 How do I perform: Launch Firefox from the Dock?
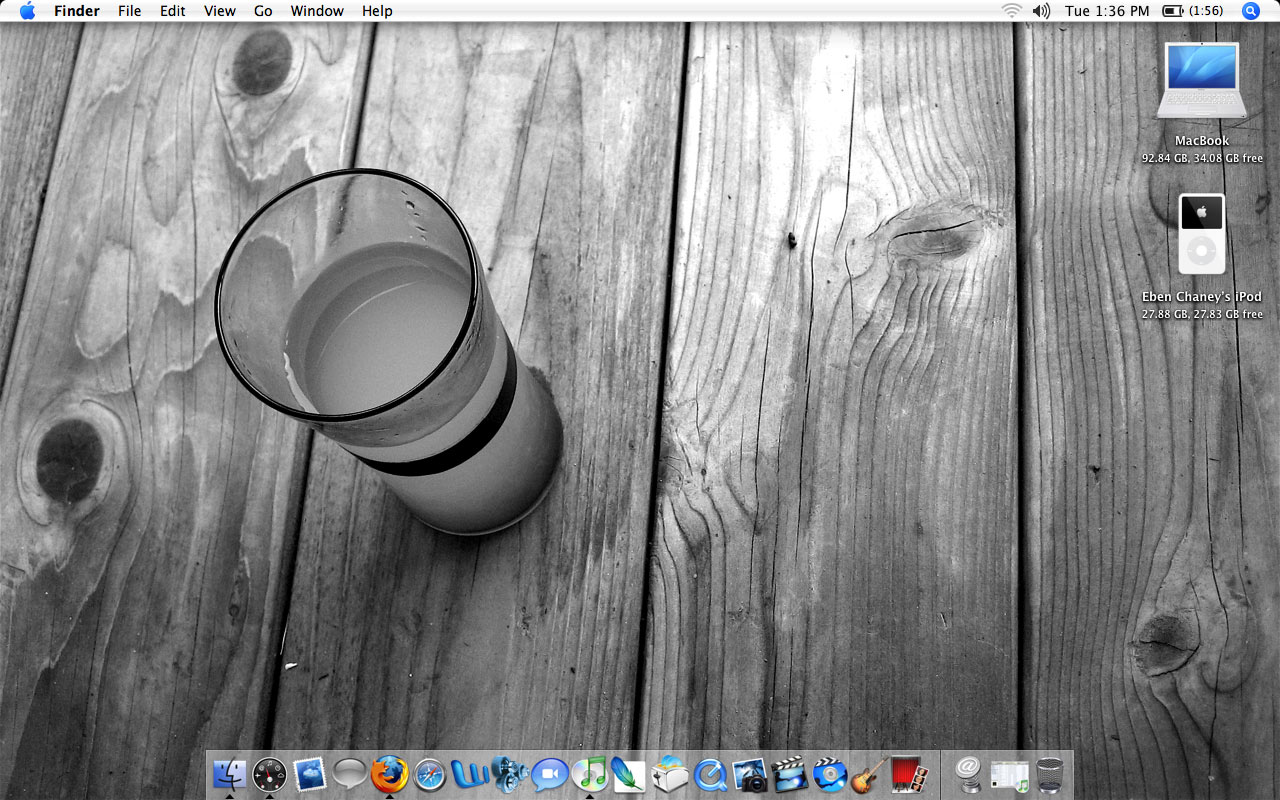tap(389, 774)
